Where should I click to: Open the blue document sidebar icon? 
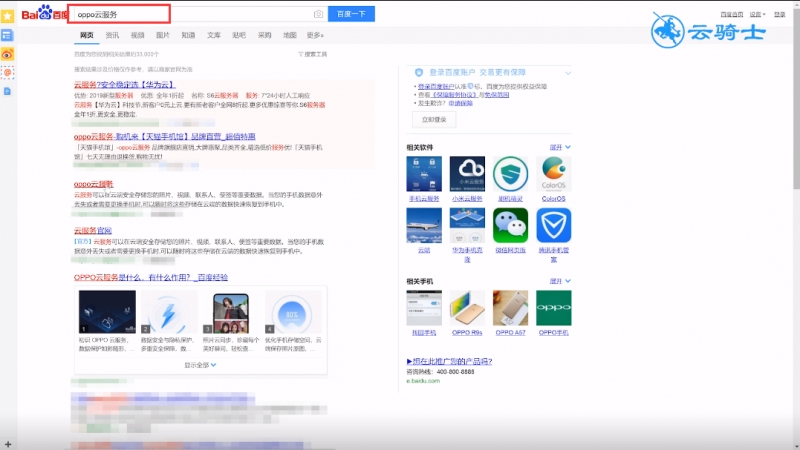click(x=7, y=91)
